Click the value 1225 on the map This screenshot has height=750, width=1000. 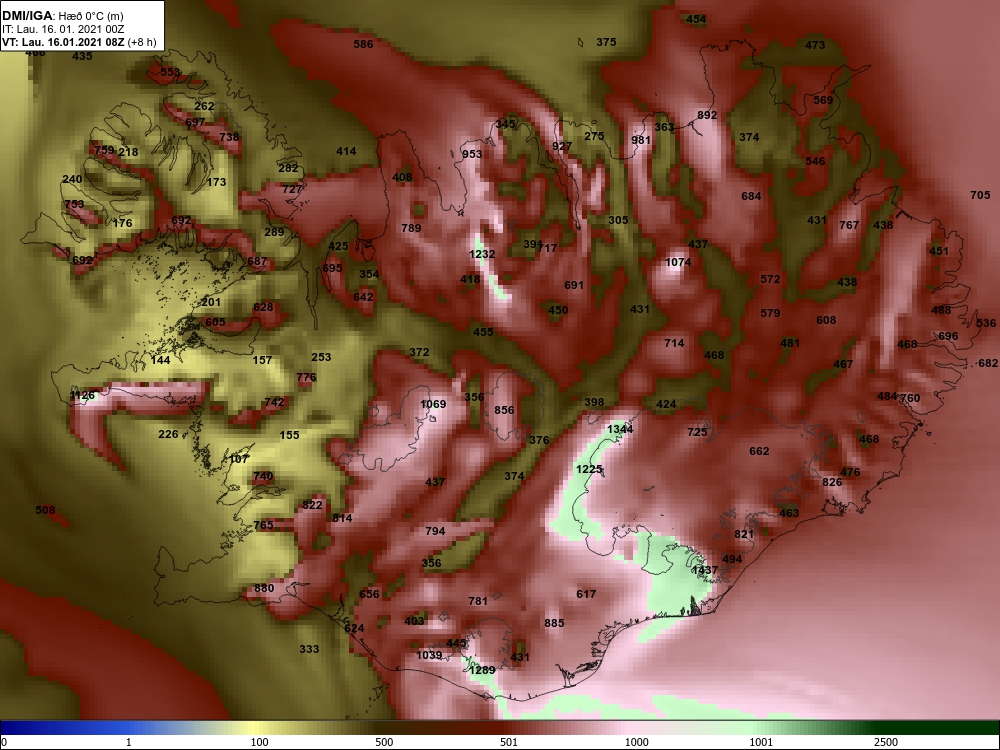(x=589, y=469)
